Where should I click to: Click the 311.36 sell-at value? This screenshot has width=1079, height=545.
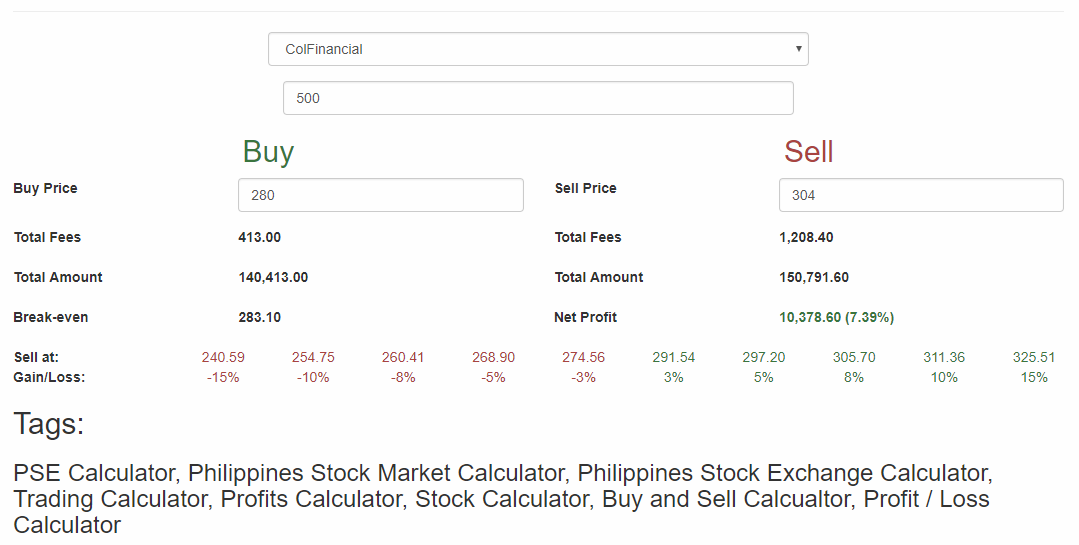click(944, 357)
